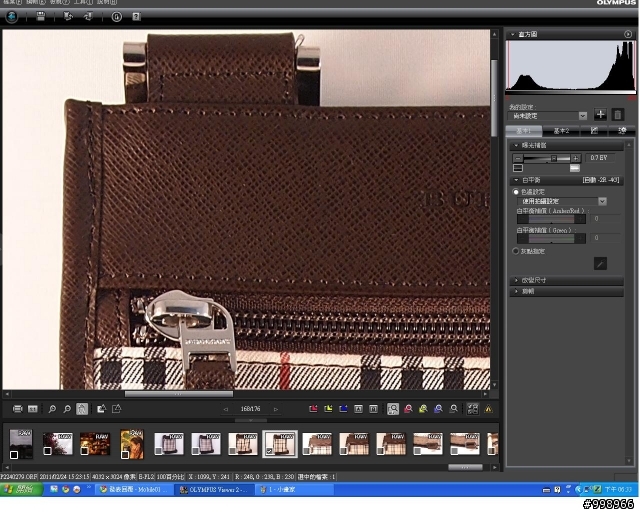This screenshot has height=512, width=640.
Task: Go to the previous image with the left arrow
Action: (226, 409)
